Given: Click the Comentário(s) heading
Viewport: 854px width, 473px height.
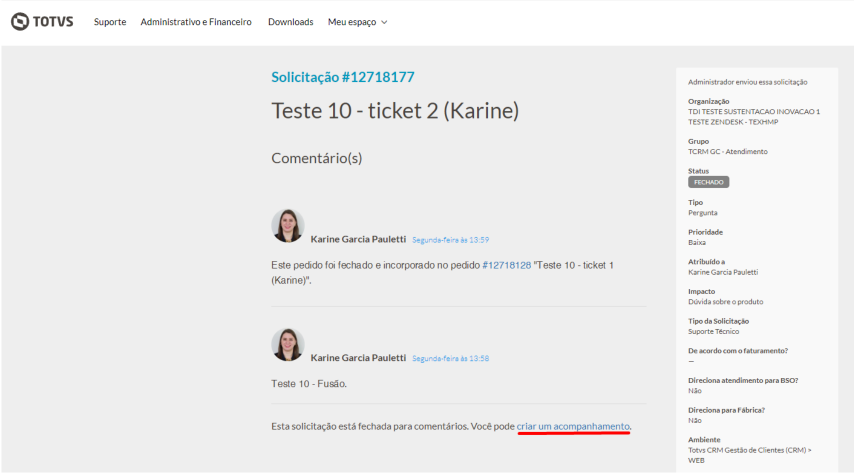Looking at the screenshot, I should (316, 158).
